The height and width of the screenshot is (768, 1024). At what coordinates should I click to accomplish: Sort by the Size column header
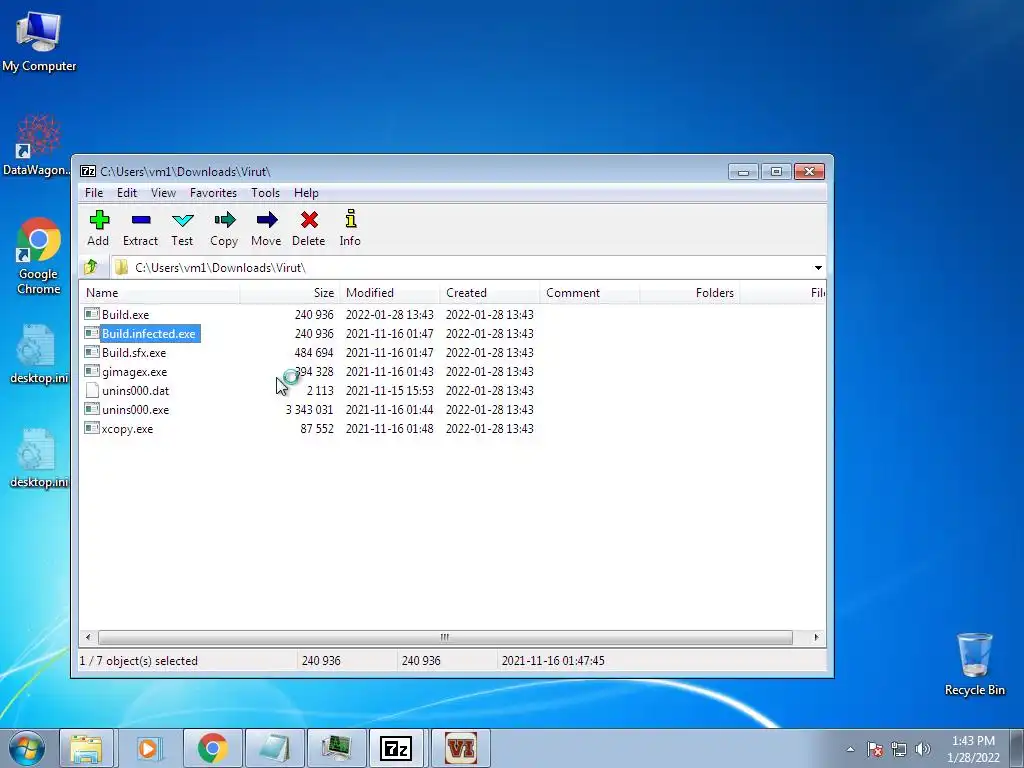point(290,293)
